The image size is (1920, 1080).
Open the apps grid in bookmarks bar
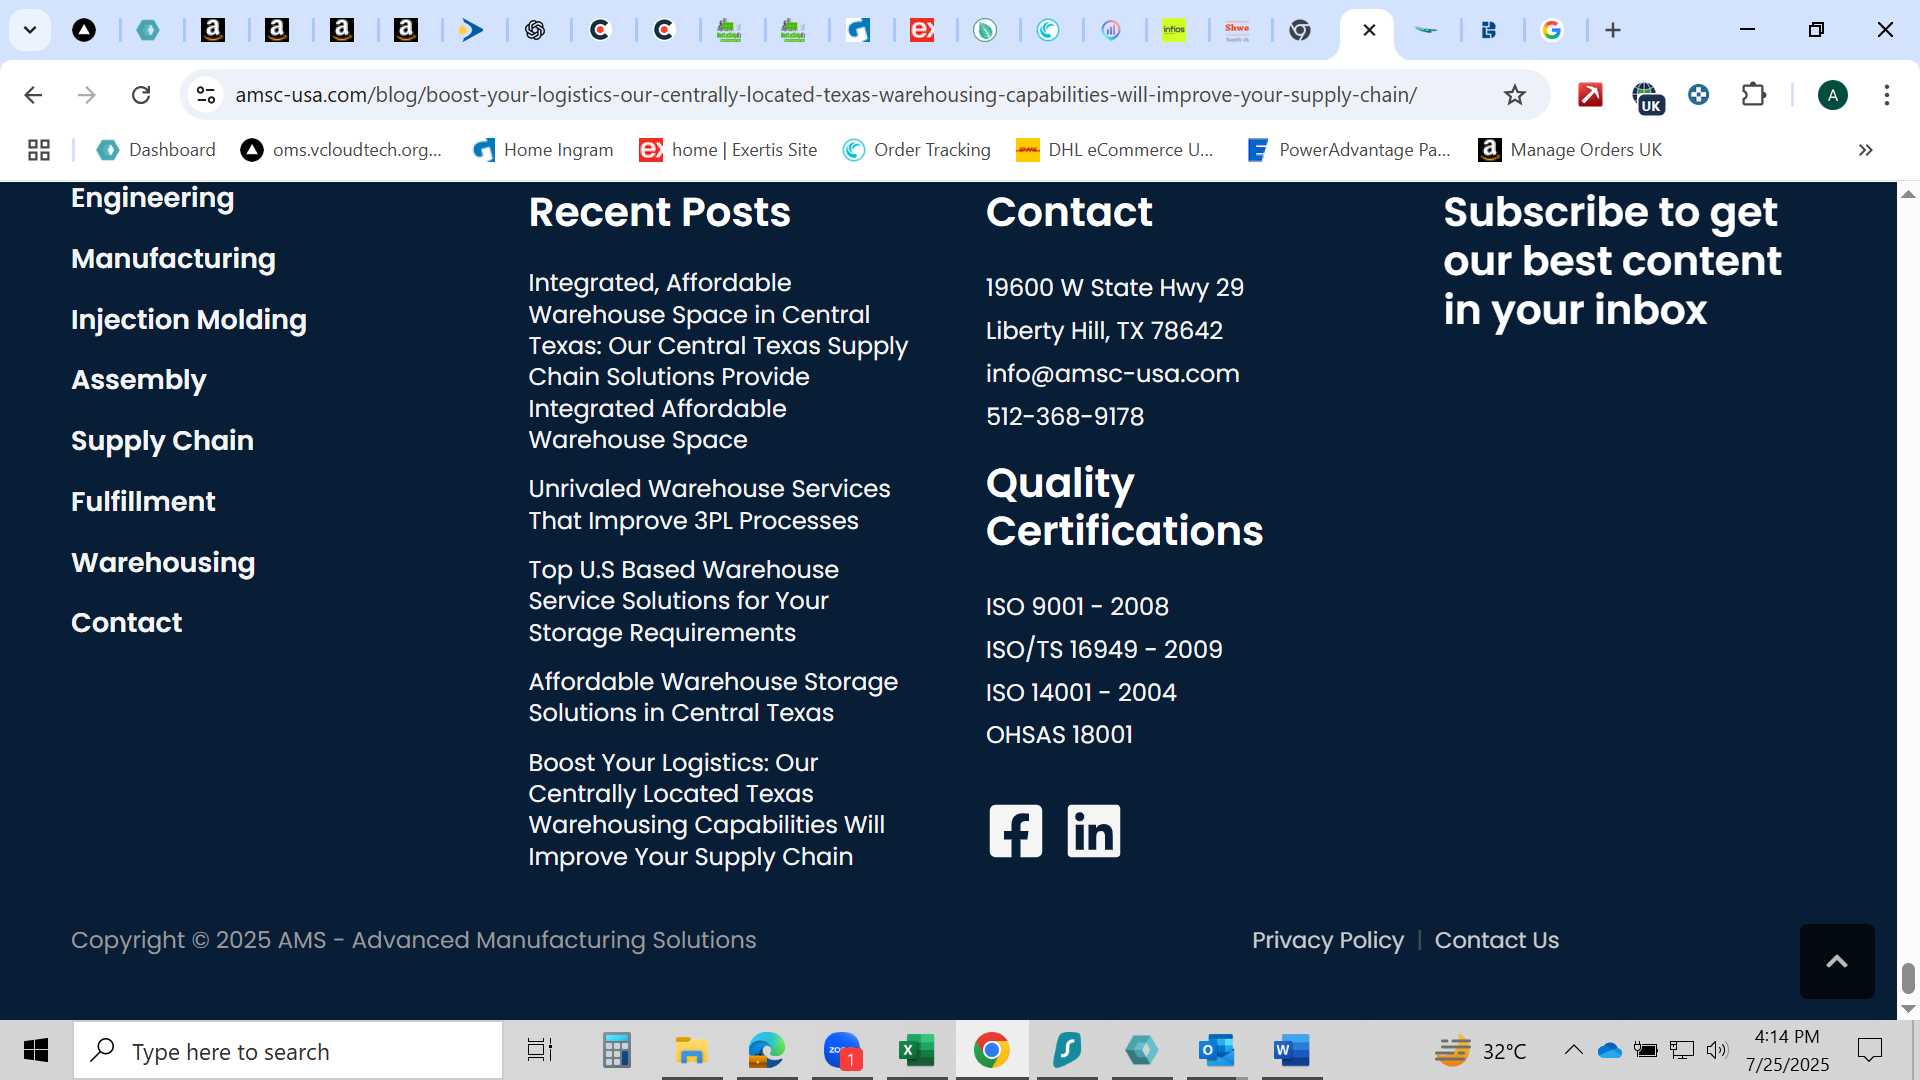pos(39,150)
